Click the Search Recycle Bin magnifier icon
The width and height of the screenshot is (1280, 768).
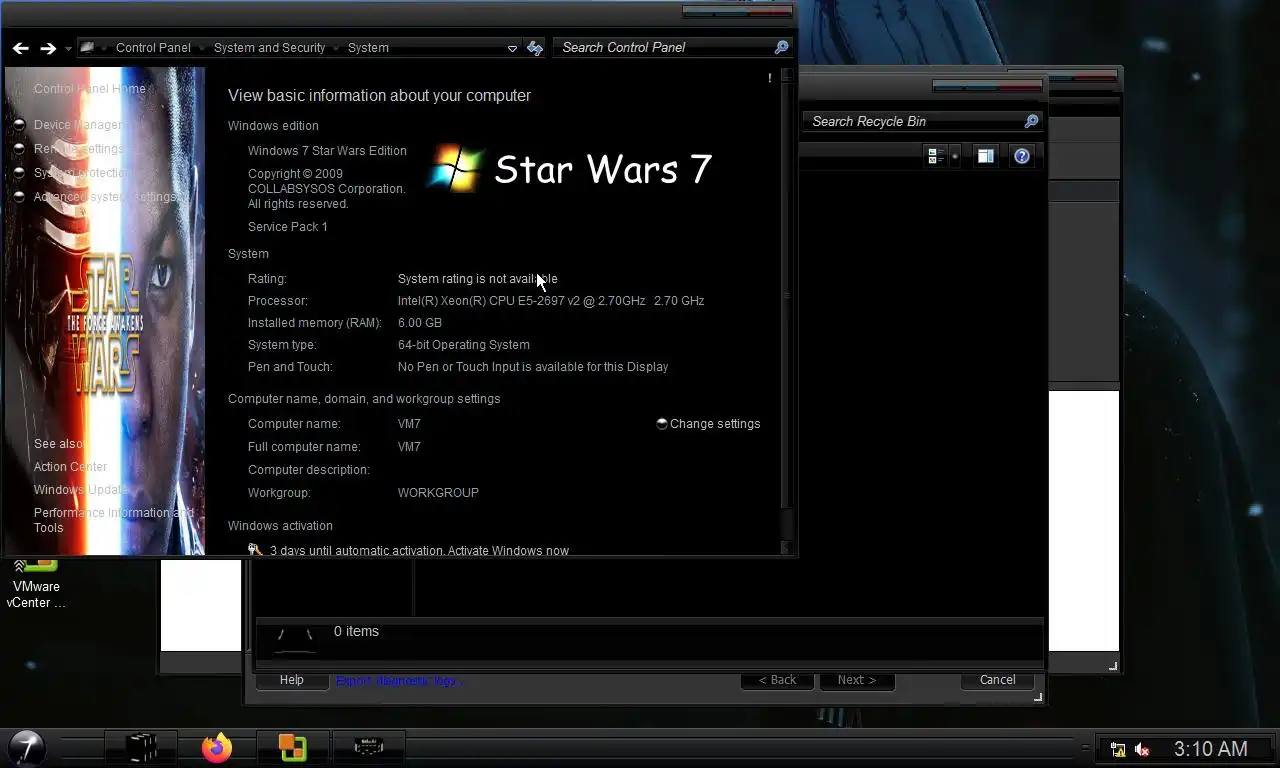[1031, 121]
